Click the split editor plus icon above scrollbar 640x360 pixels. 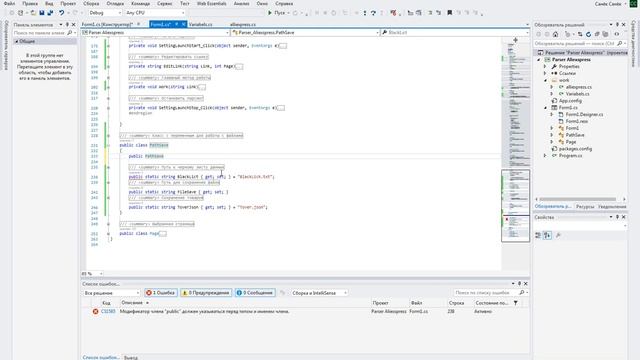(516, 40)
